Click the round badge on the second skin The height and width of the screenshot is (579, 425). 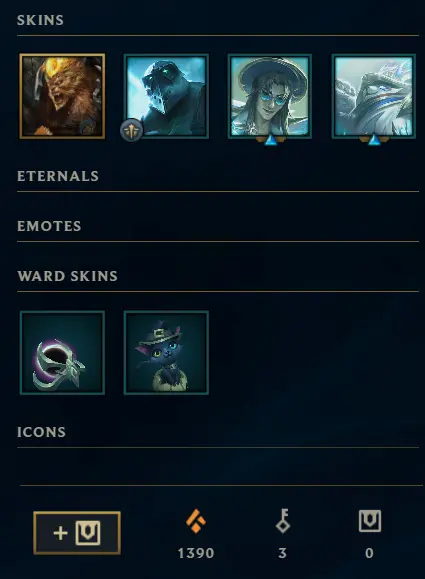[x=131, y=130]
